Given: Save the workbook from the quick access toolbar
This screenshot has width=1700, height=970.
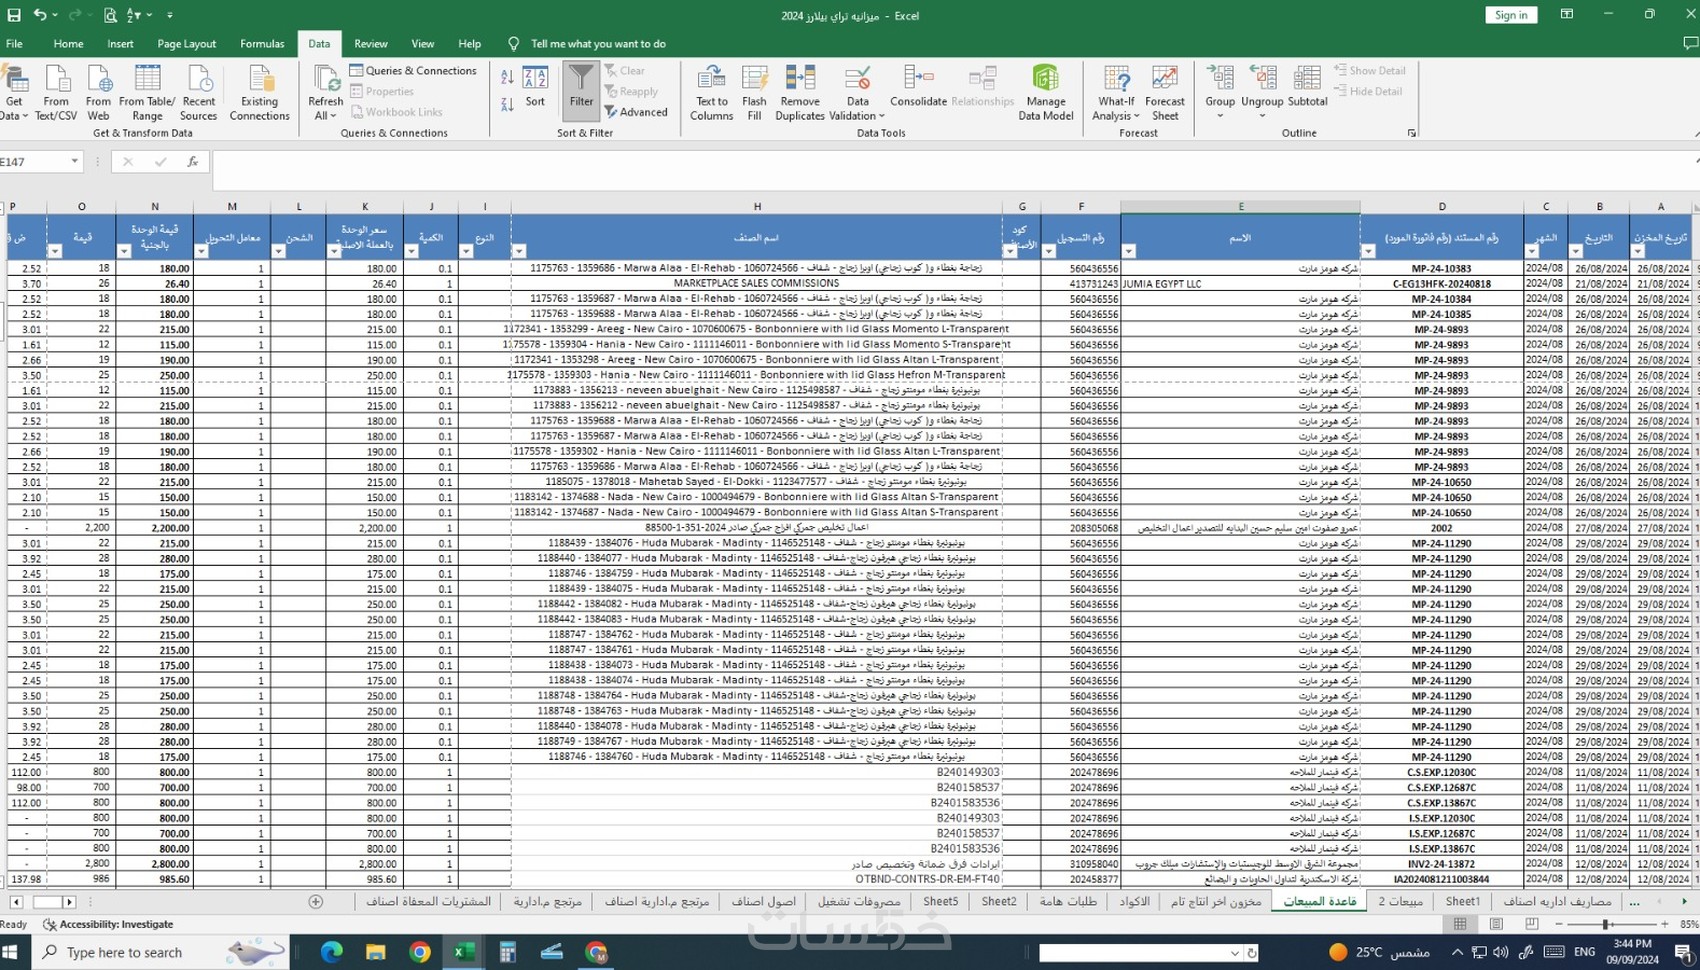Looking at the screenshot, I should pos(14,15).
